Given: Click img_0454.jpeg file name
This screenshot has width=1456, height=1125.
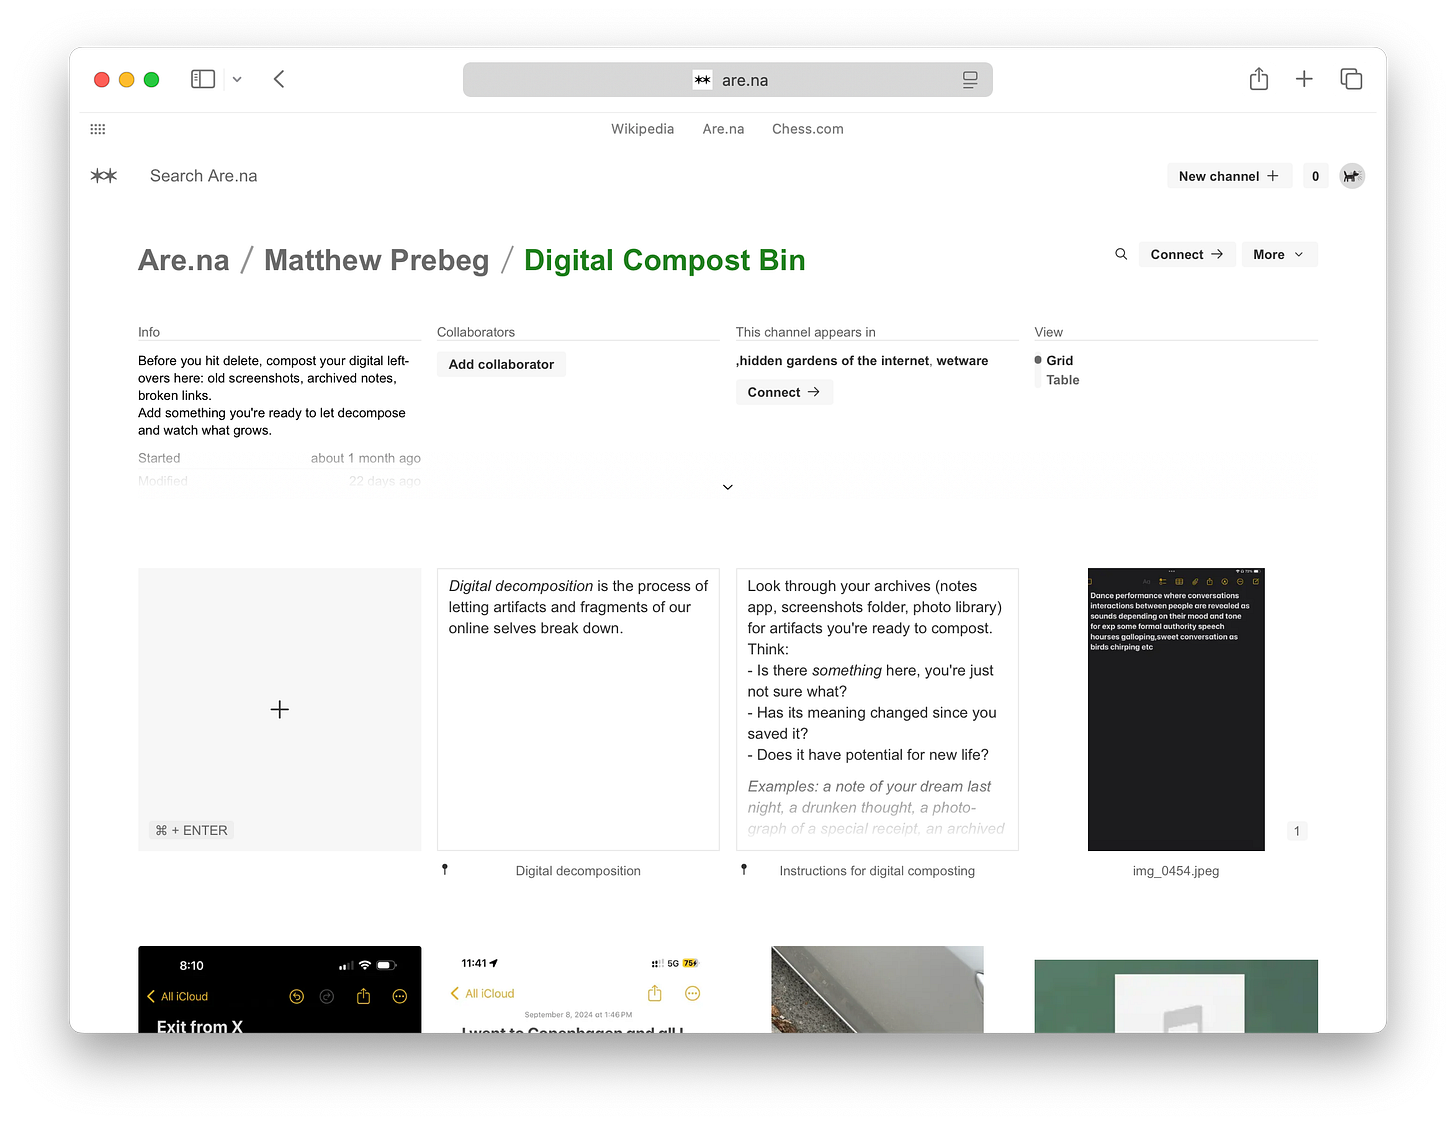Looking at the screenshot, I should (1176, 871).
